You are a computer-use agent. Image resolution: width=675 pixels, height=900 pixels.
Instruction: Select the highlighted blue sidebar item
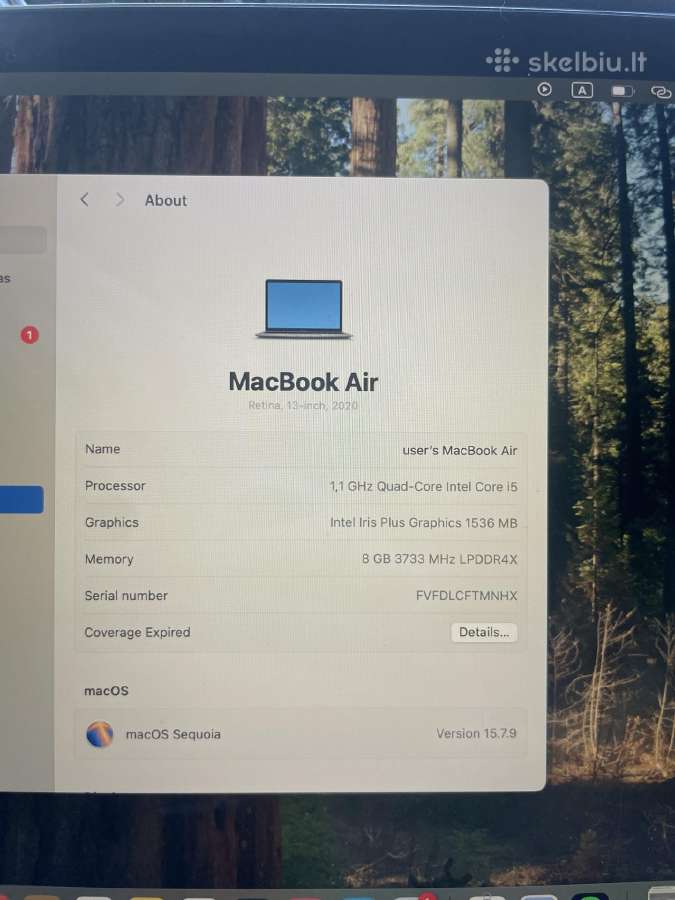coord(21,499)
